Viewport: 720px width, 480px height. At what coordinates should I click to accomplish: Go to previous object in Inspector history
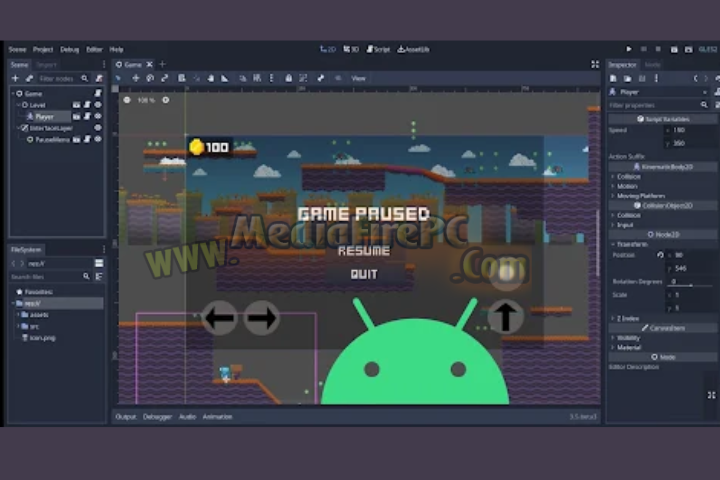pyautogui.click(x=695, y=79)
